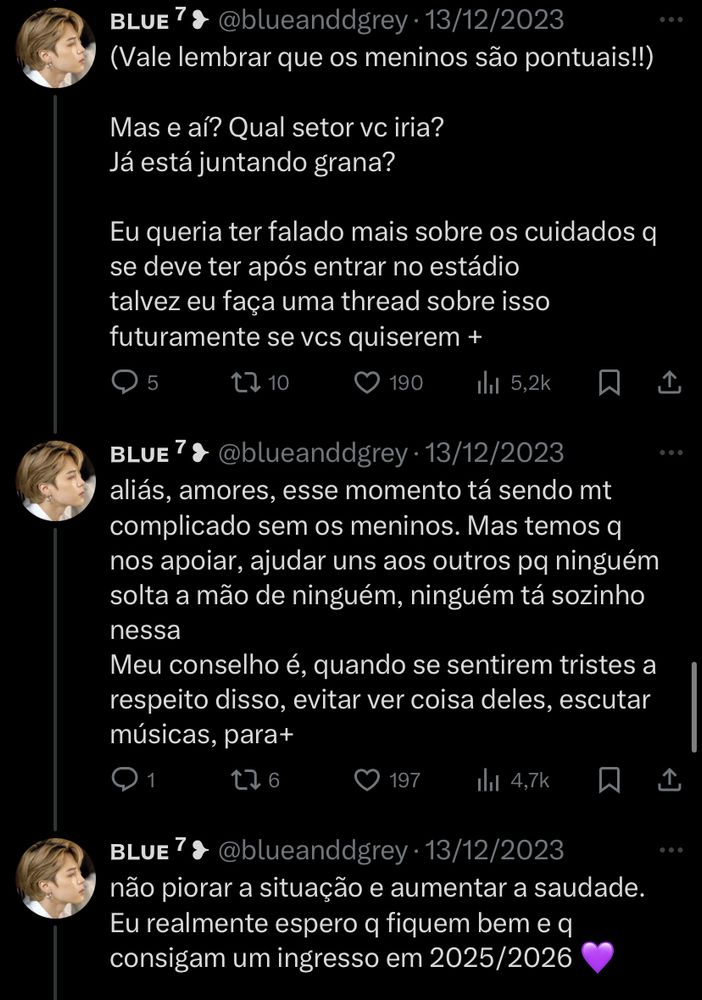Open more options on second tweet
Viewport: 702px width, 1000px height.
click(671, 453)
